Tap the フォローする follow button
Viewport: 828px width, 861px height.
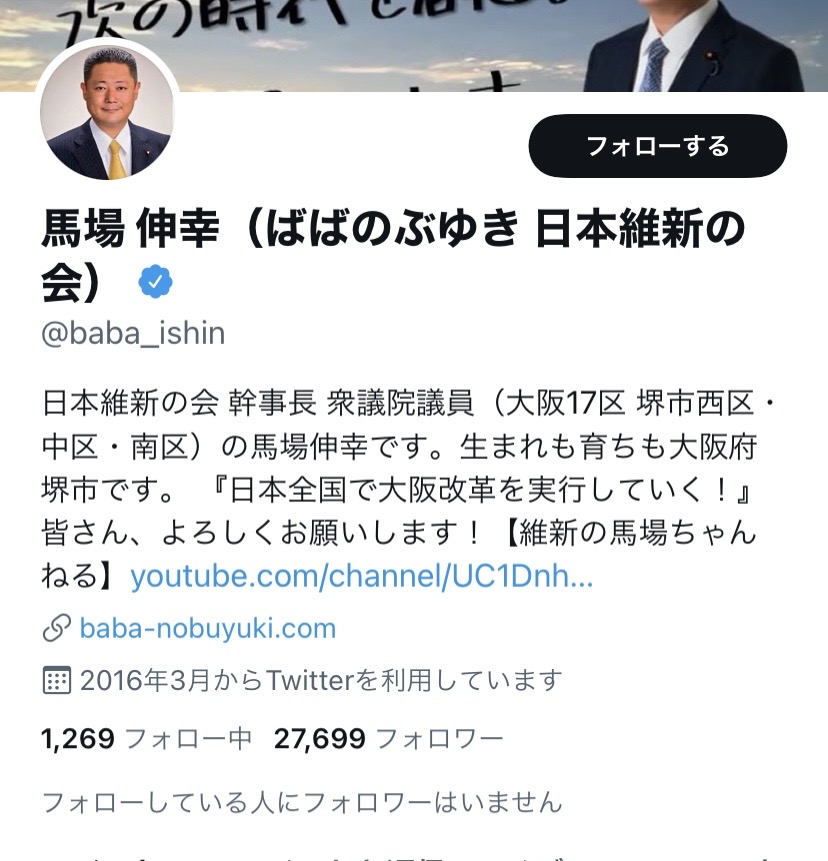[x=657, y=146]
